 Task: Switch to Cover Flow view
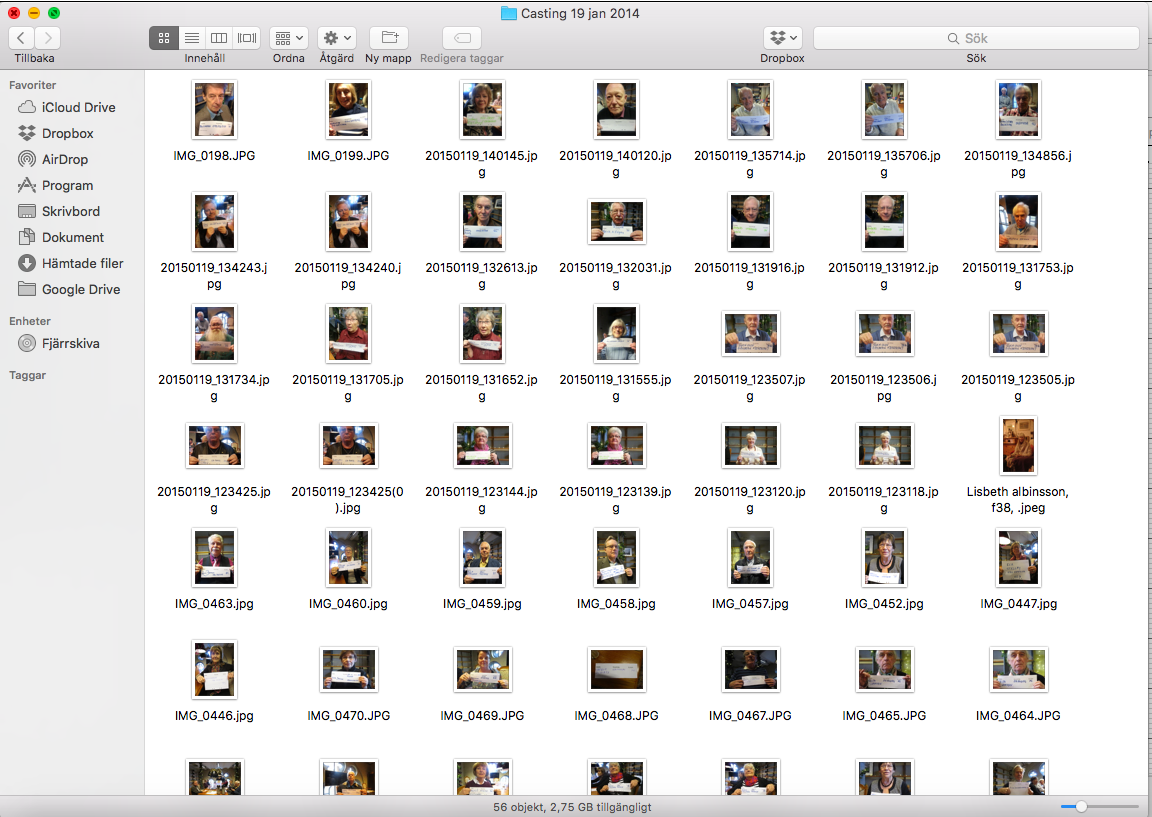[x=247, y=38]
